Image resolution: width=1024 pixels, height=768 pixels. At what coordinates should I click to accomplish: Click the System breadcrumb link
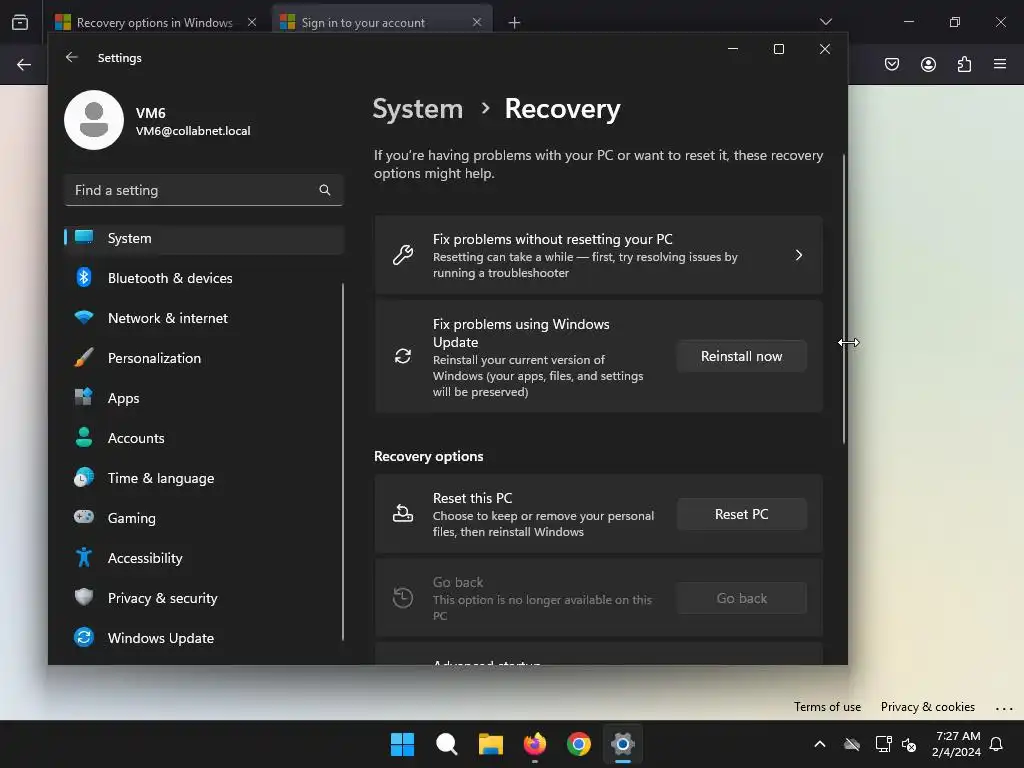click(417, 109)
